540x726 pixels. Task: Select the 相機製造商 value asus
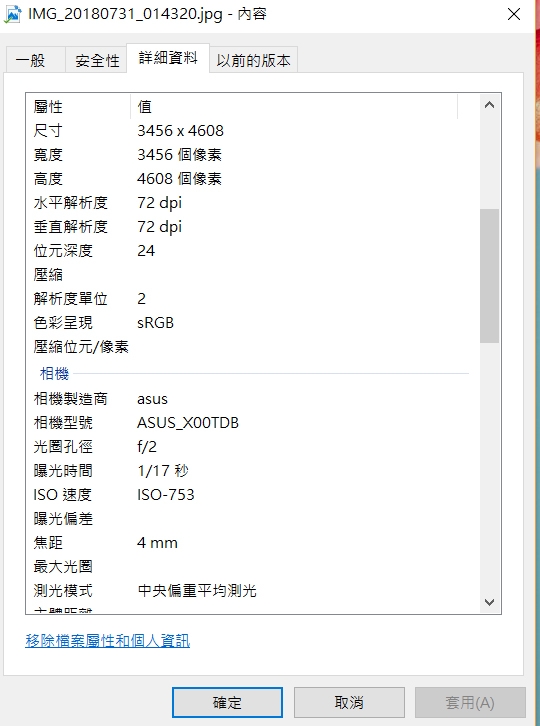tap(152, 399)
